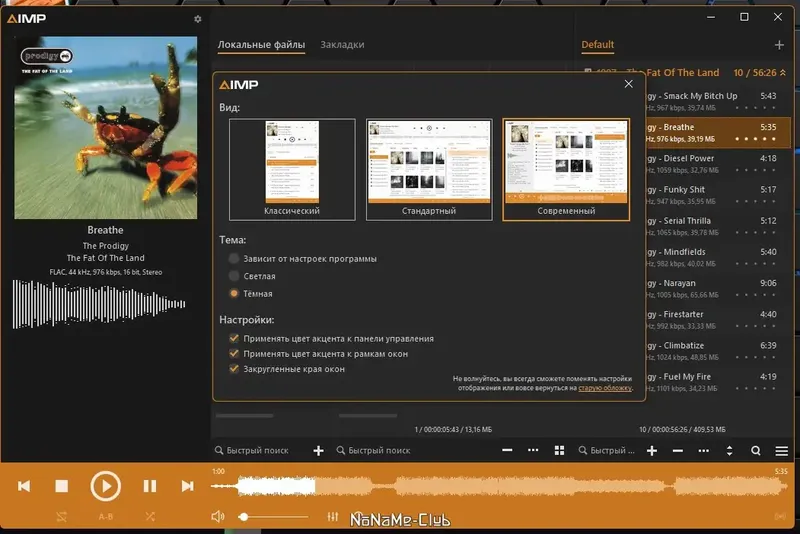Add to playlist with the plus beside the playlist quick search
The width and height of the screenshot is (800, 534).
click(x=652, y=451)
